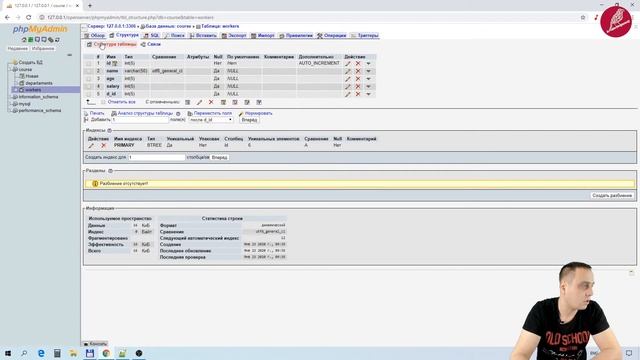Screen dimensions: 640x360
Task: Open Microsoft Edge from the taskbar
Action: tap(41, 353)
